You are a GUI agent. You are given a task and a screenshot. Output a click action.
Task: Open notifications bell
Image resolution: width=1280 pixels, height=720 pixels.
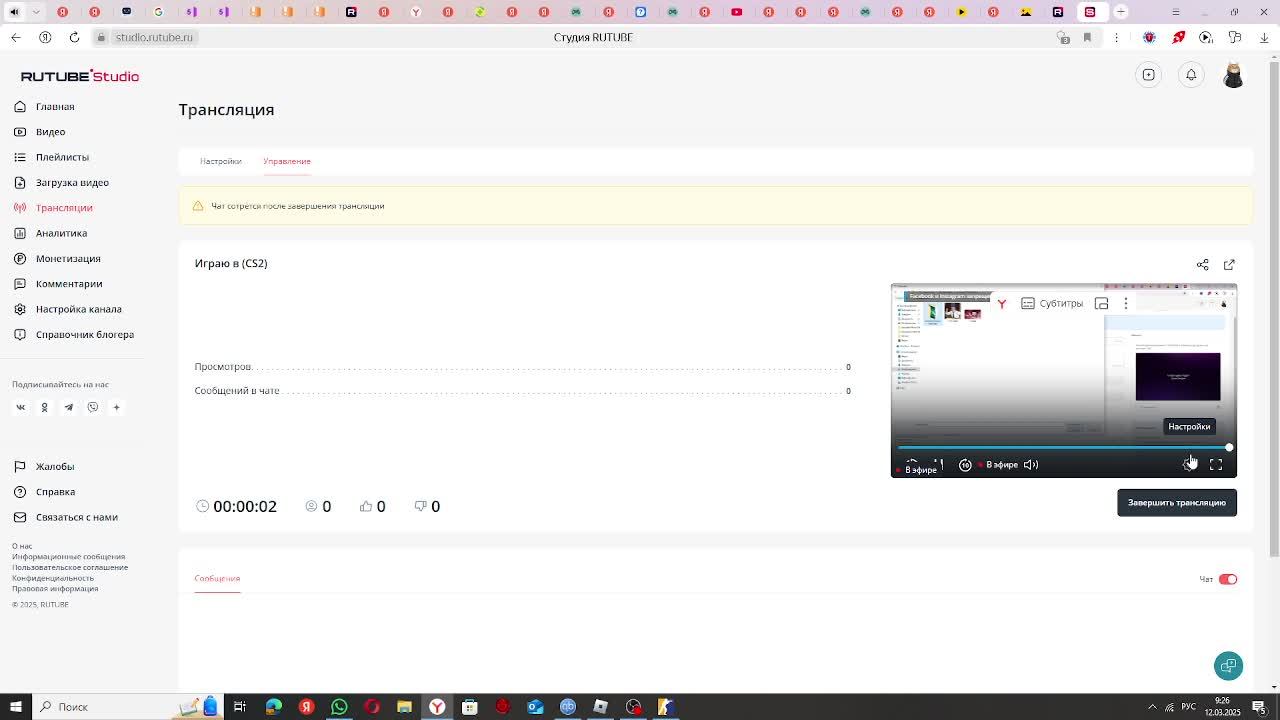coord(1191,75)
